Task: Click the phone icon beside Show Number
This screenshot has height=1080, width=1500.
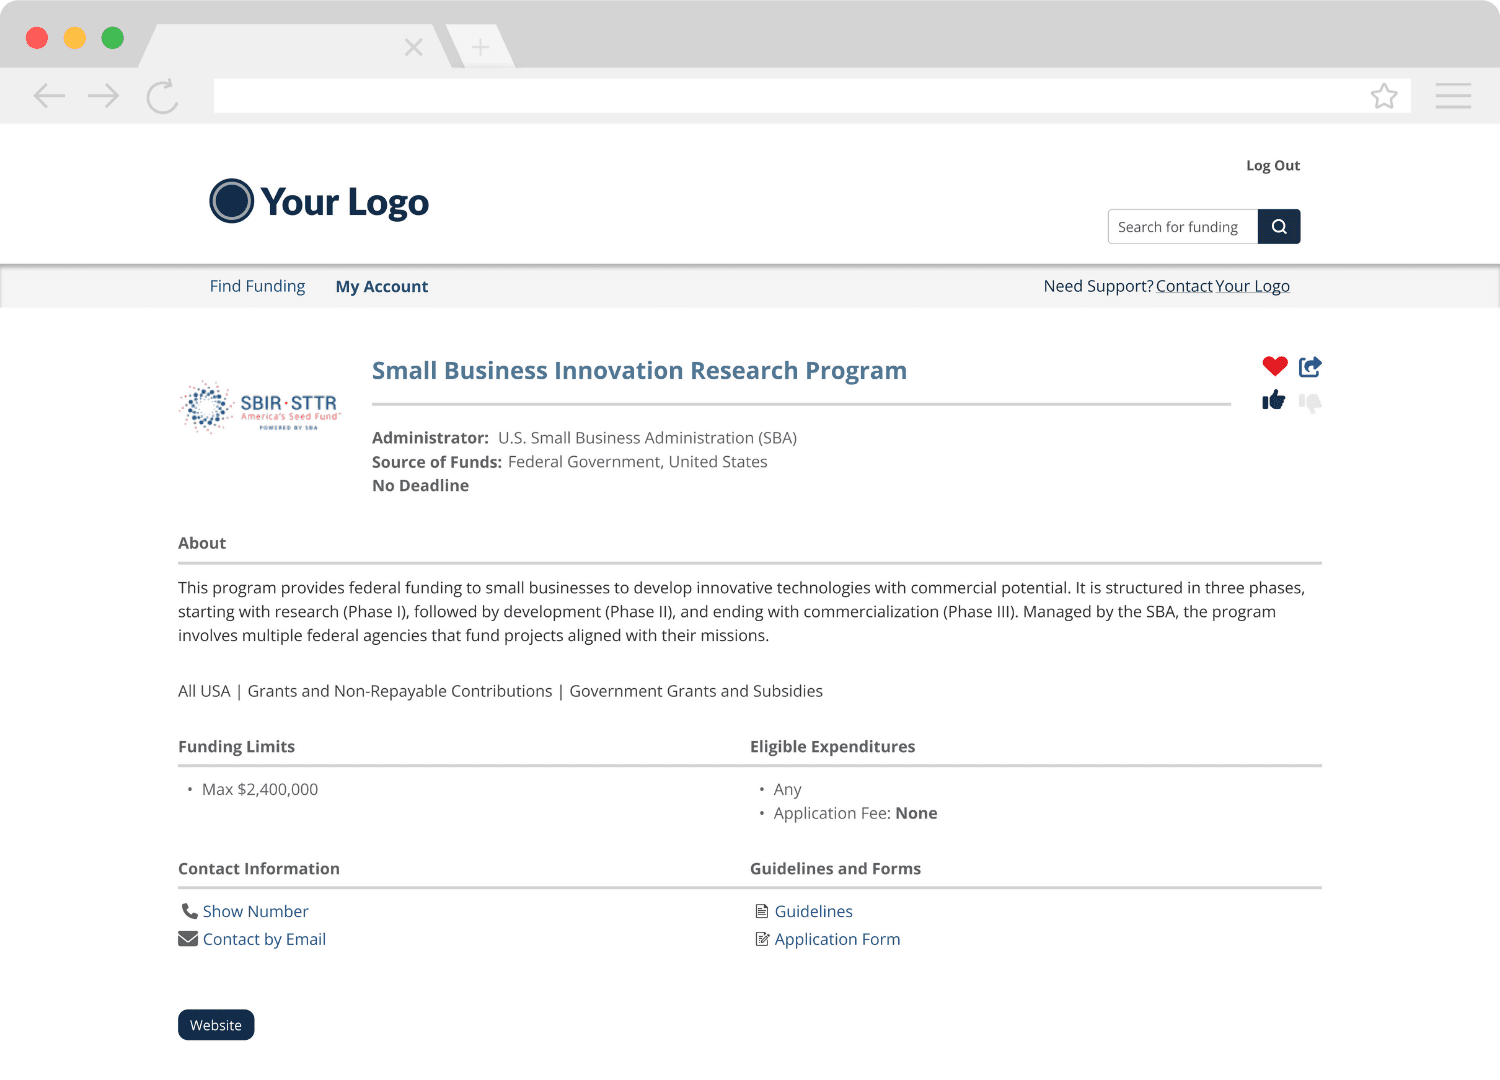Action: [189, 910]
